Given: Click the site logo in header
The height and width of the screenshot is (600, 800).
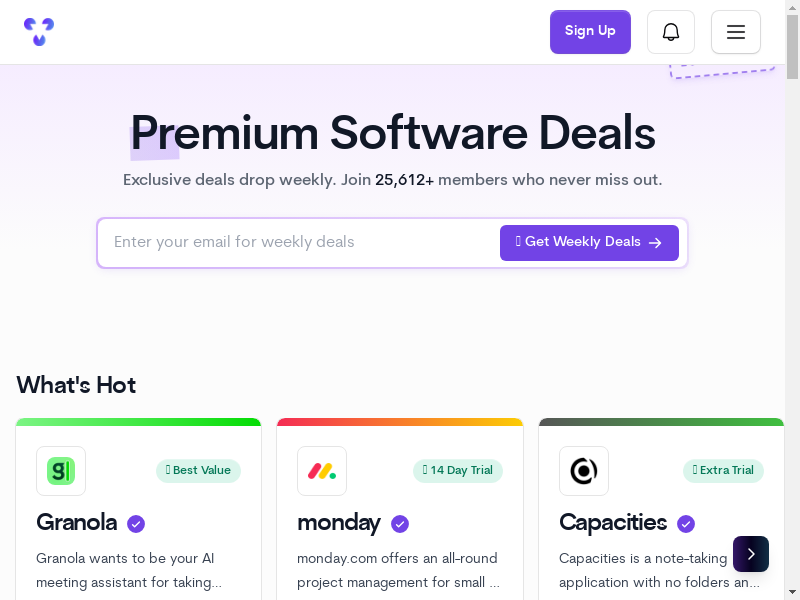Looking at the screenshot, I should tap(39, 32).
